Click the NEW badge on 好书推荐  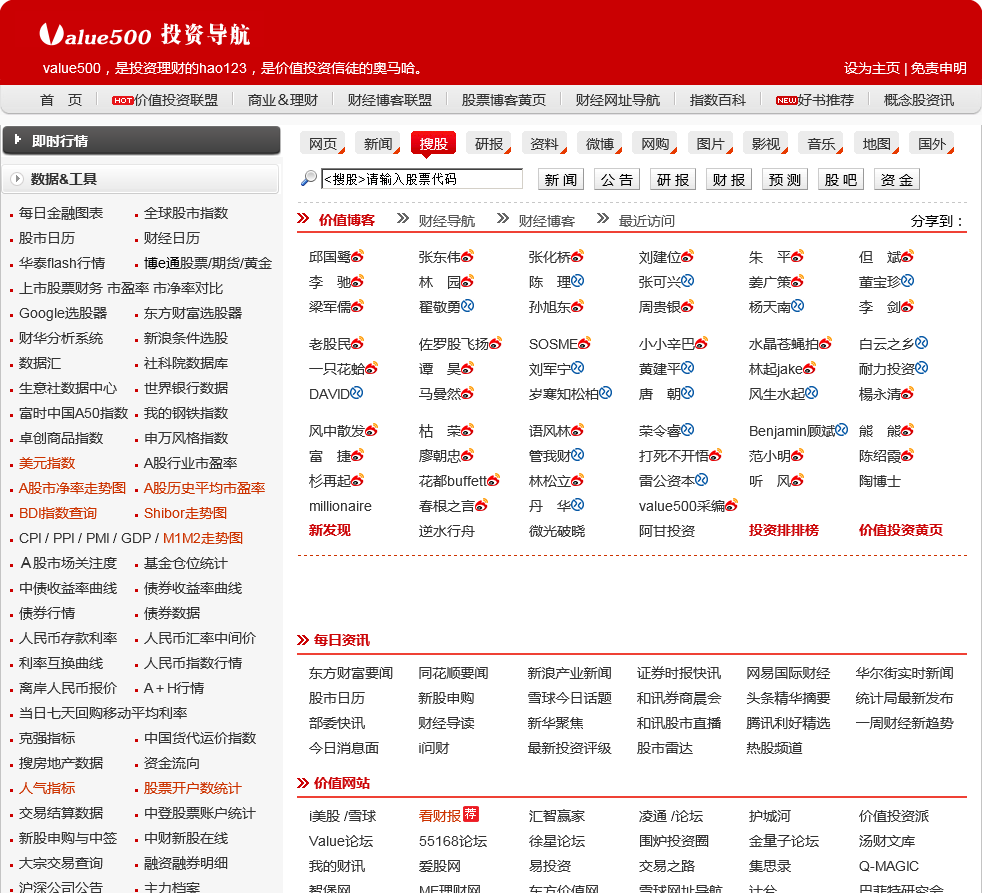[x=786, y=101]
